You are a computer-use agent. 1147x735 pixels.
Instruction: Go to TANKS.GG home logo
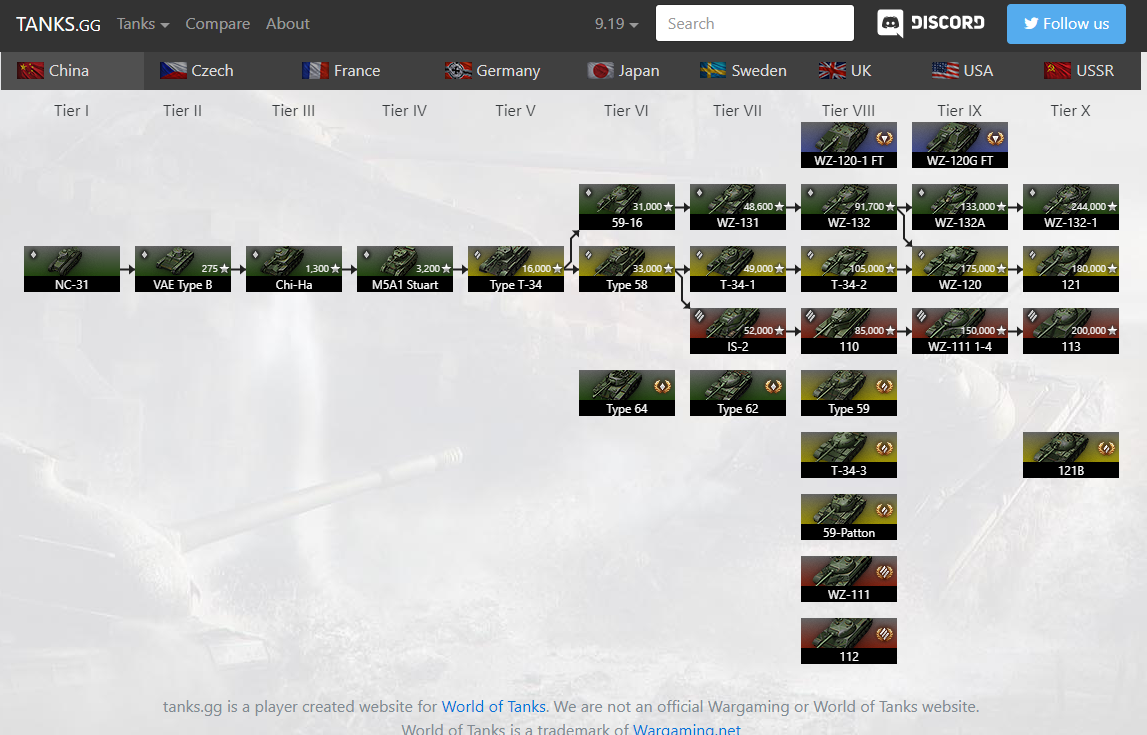point(59,24)
